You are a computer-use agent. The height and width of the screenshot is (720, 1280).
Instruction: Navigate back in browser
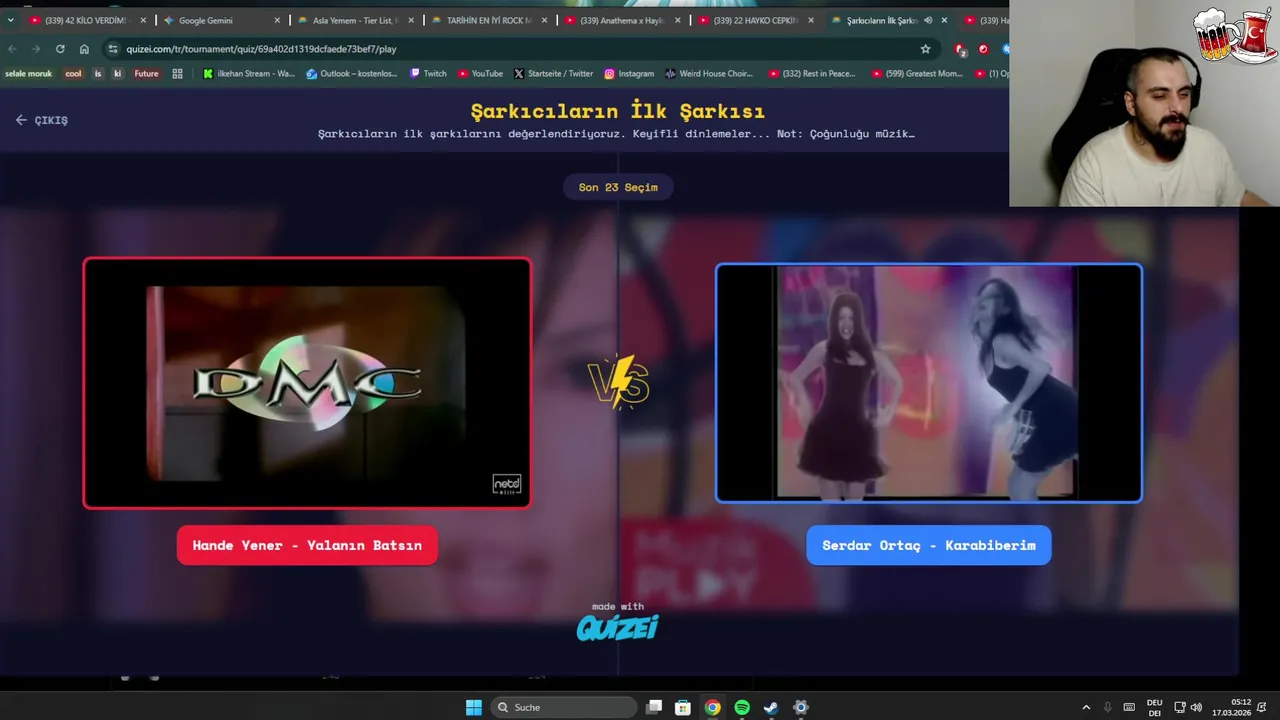pos(12,49)
